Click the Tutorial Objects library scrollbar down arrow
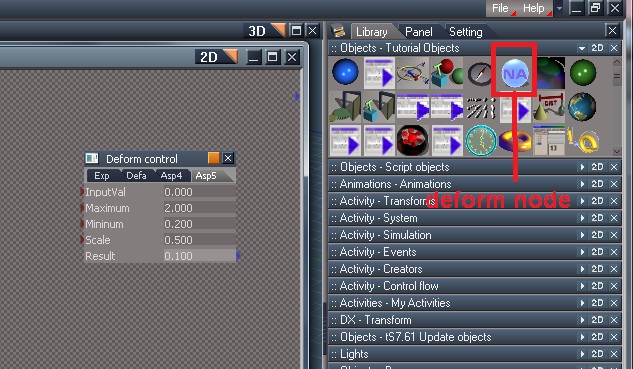 click(x=616, y=151)
